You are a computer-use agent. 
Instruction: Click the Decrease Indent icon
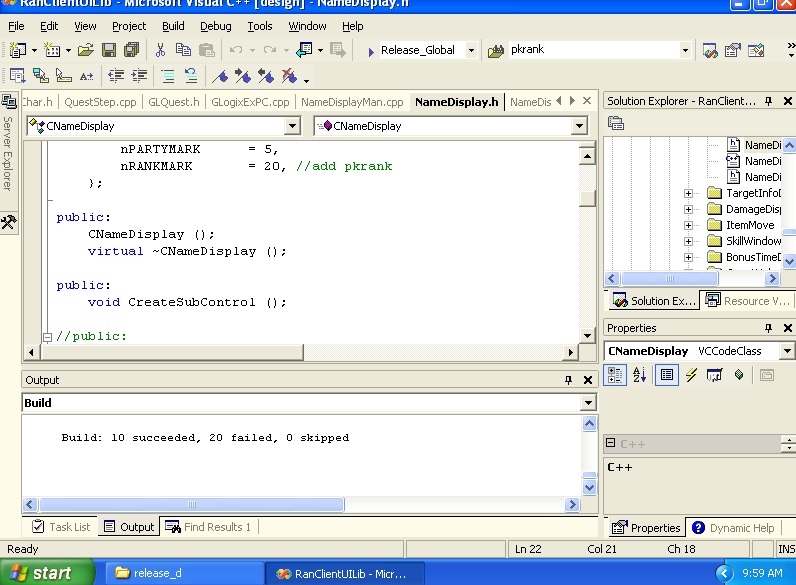point(116,76)
